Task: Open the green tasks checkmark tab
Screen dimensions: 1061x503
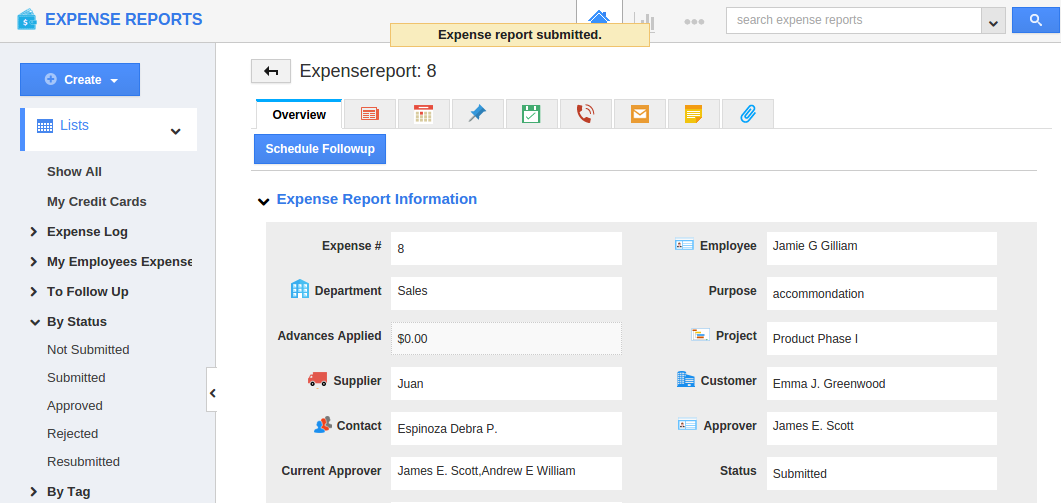Action: [x=531, y=115]
